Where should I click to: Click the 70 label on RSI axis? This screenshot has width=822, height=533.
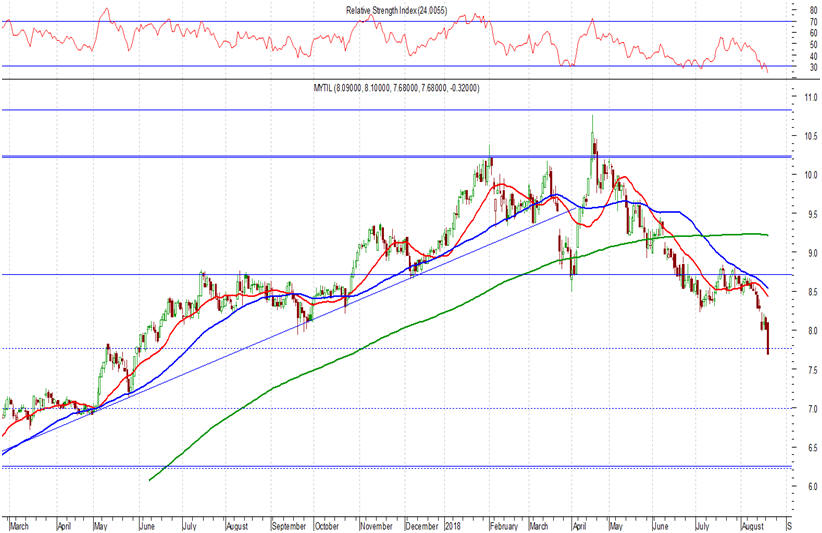coord(814,22)
